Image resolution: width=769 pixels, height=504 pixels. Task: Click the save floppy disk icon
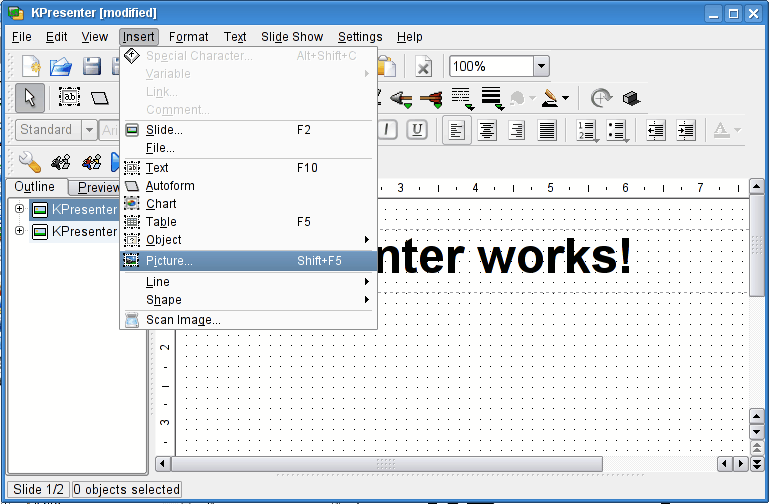(92, 66)
